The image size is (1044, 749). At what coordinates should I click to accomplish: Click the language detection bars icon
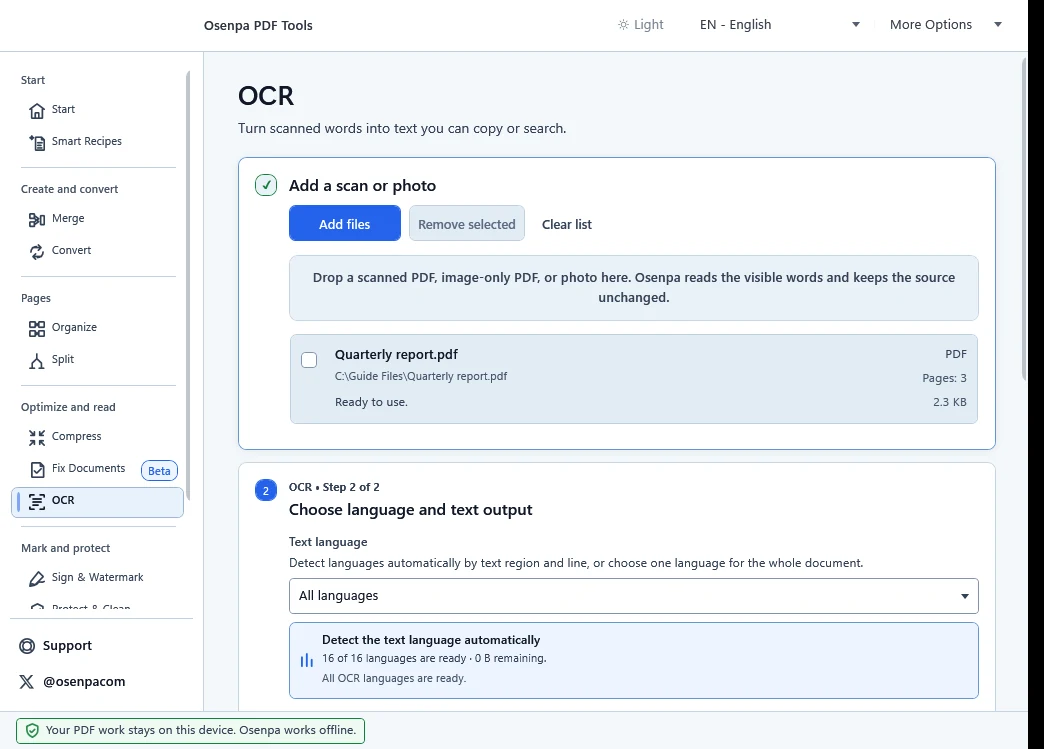(306, 660)
